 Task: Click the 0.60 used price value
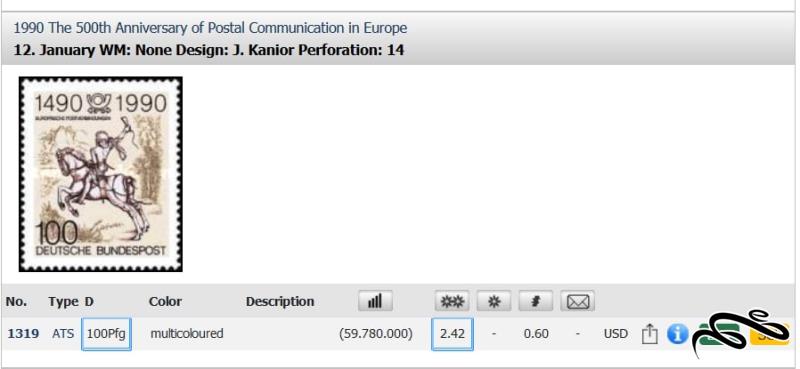[536, 334]
